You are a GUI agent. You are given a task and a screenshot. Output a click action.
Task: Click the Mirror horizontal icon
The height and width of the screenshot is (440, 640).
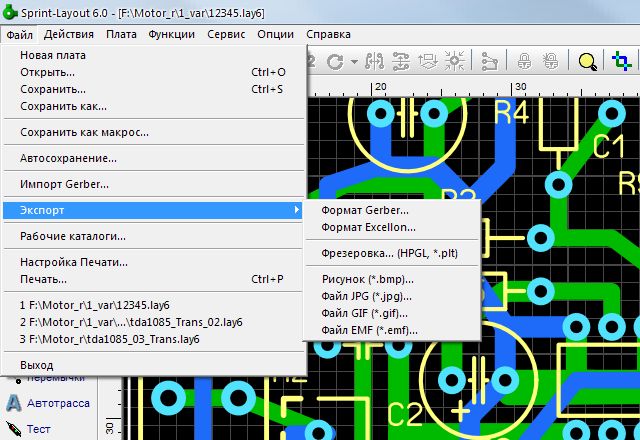pyautogui.click(x=374, y=61)
